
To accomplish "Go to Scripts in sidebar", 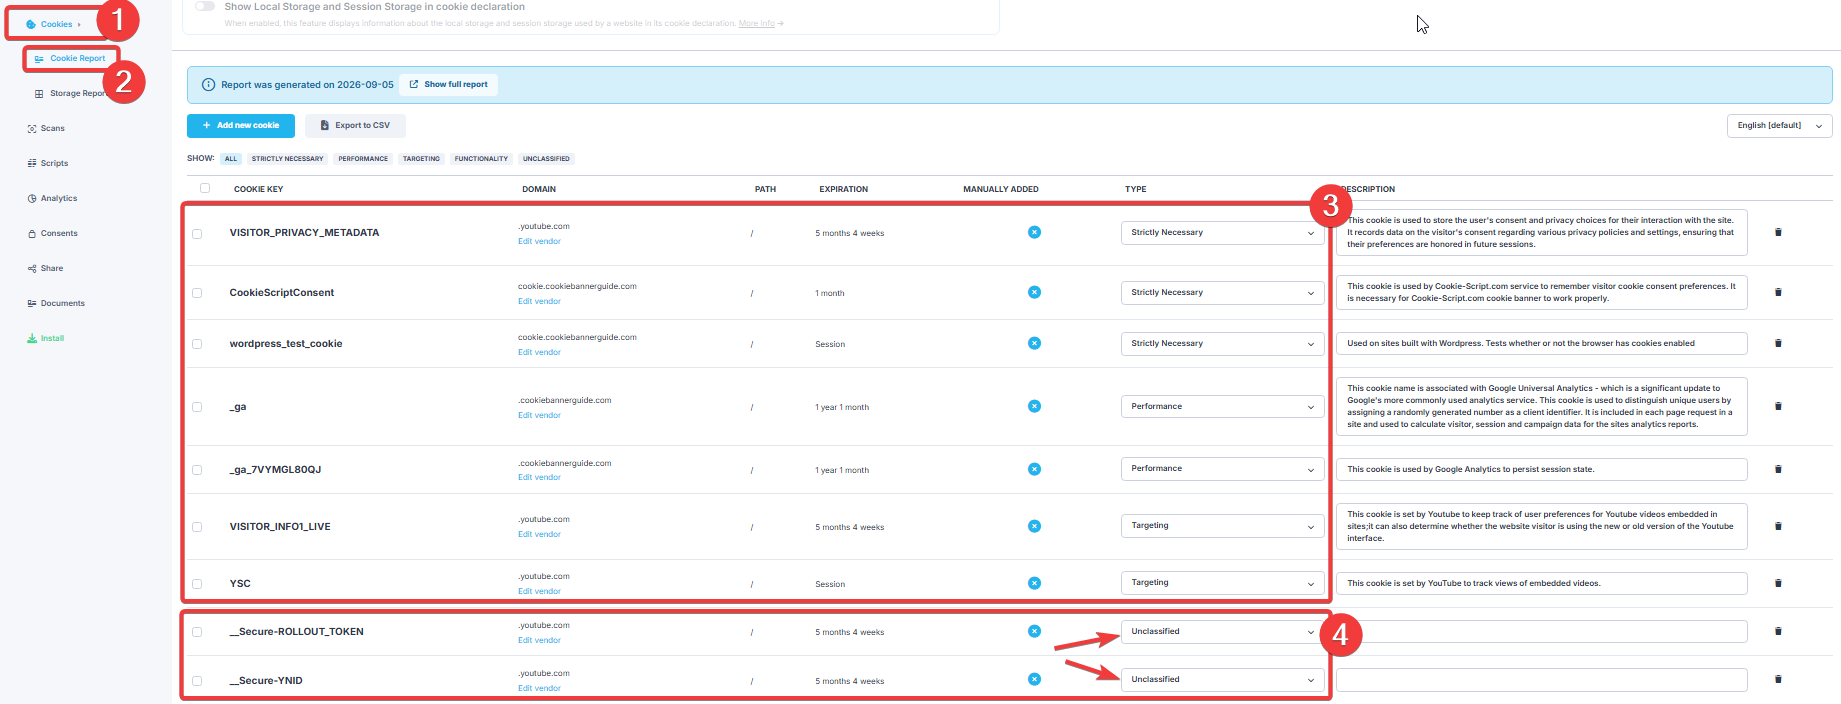I will click(x=48, y=163).
